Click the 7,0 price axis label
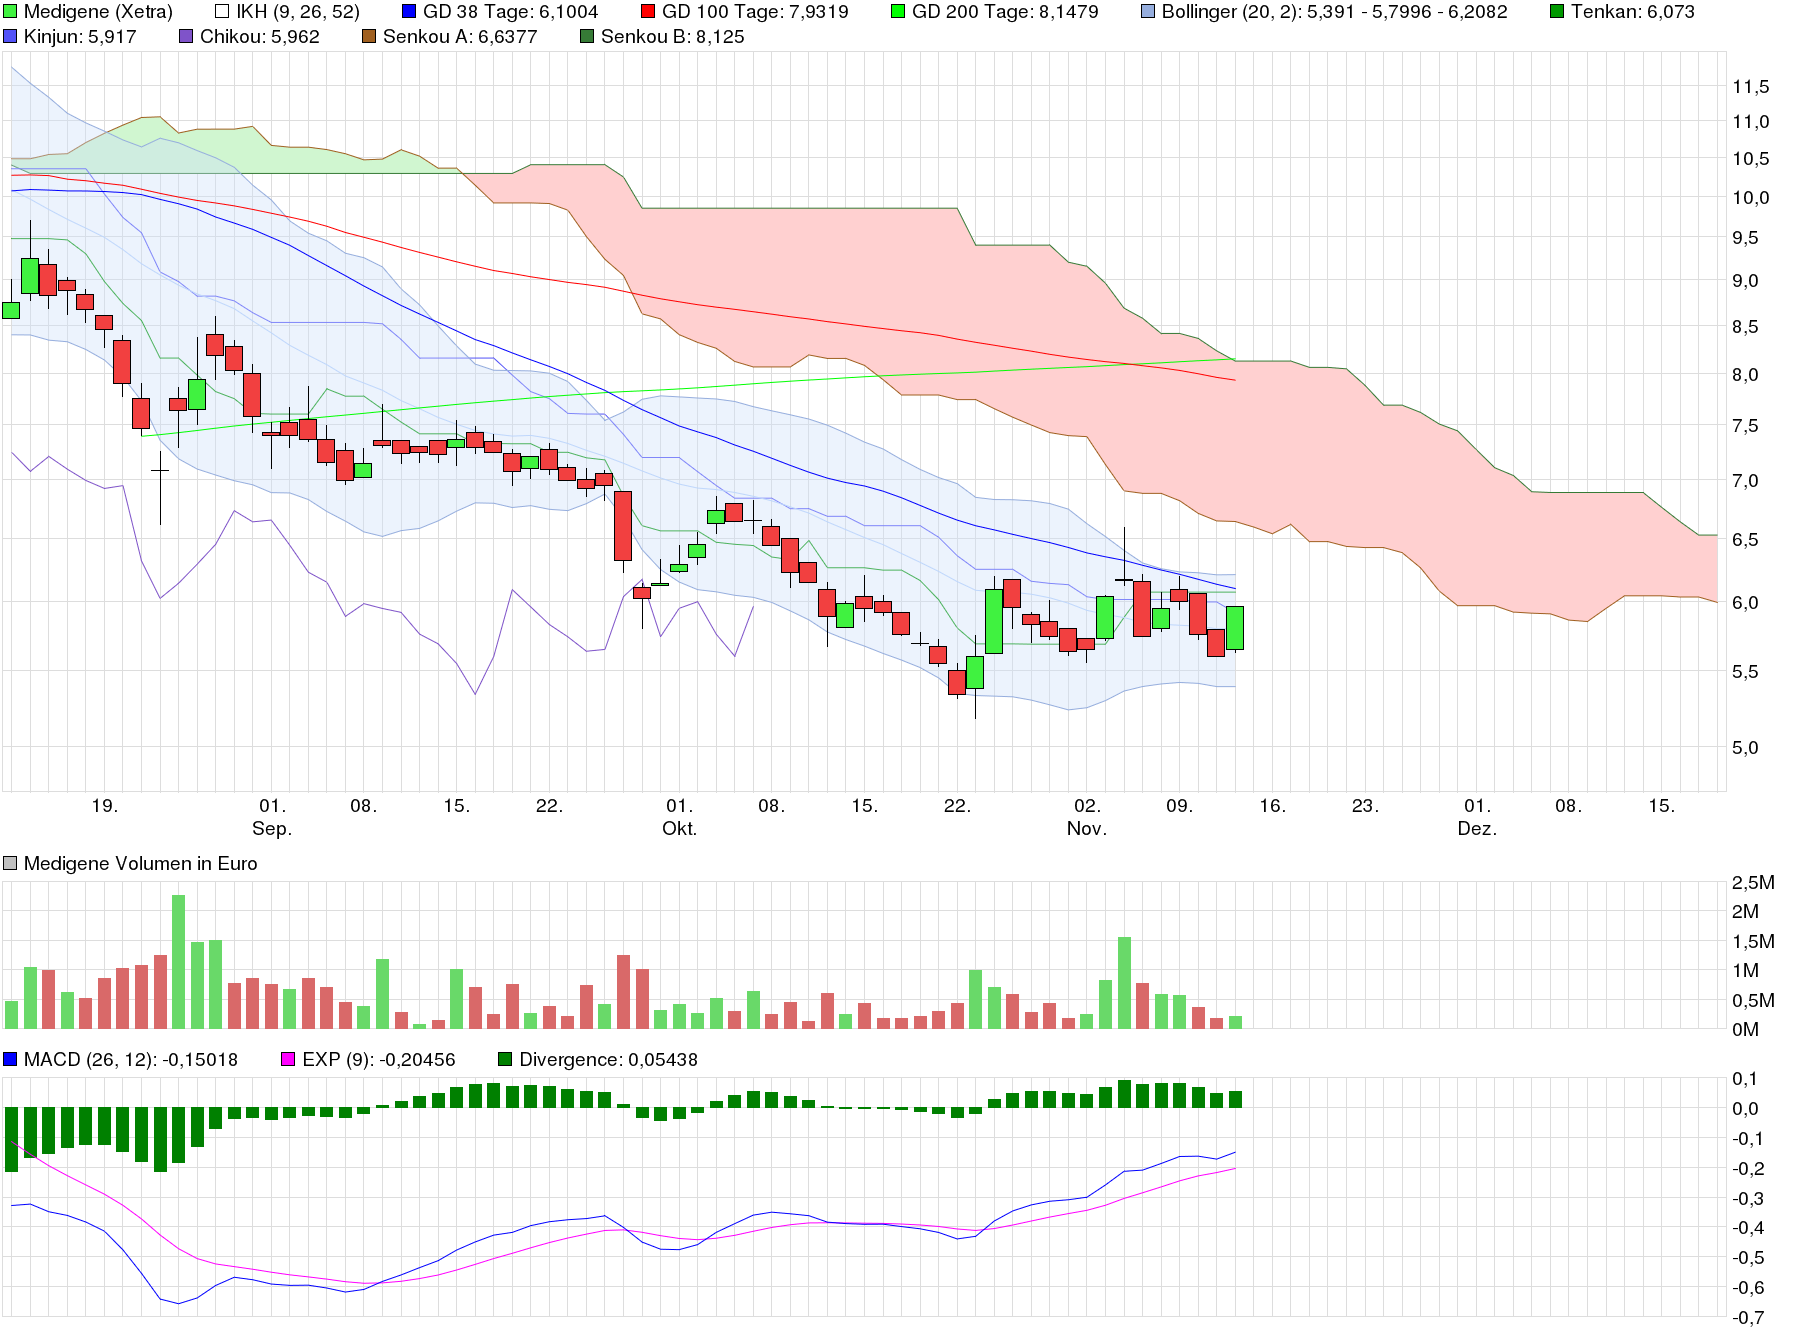The image size is (1800, 1337). pos(1745,481)
